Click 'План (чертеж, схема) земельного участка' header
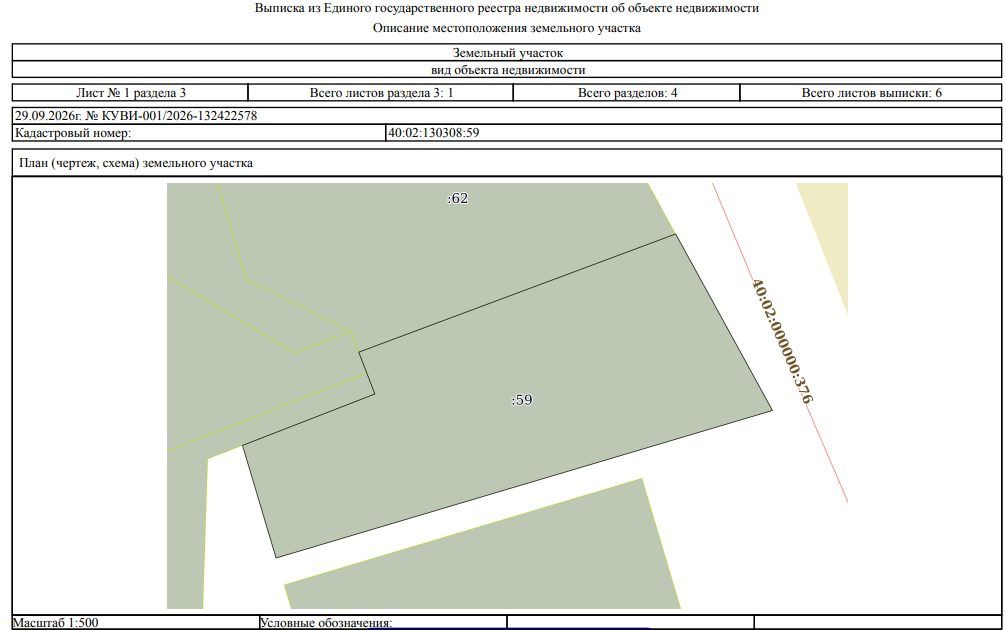Screen dimensions: 1006x630 (136, 163)
